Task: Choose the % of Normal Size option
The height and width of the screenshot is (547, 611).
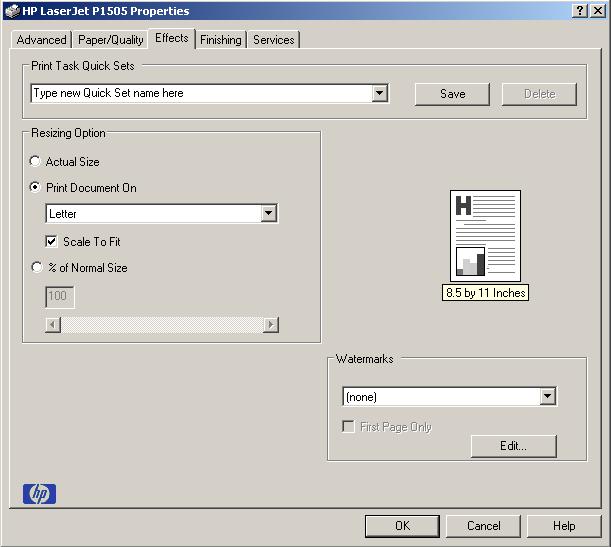Action: pyautogui.click(x=37, y=267)
